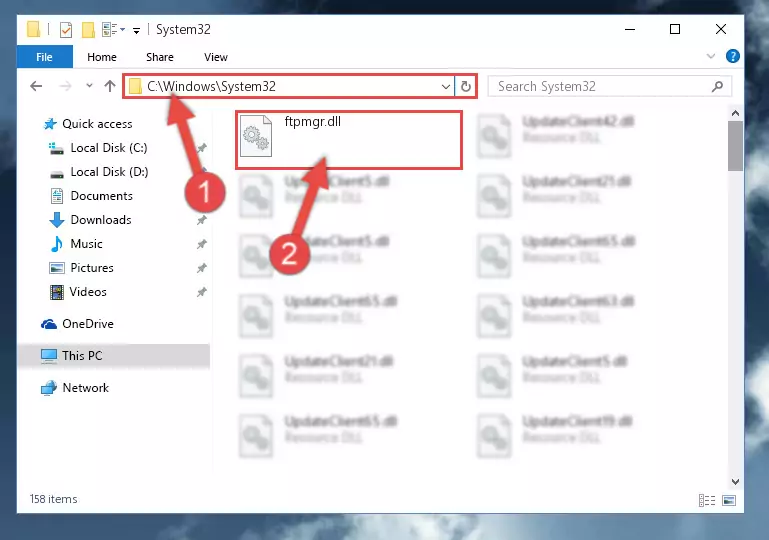Click the search magnifier icon
Image resolution: width=769 pixels, height=540 pixels.
click(x=718, y=87)
